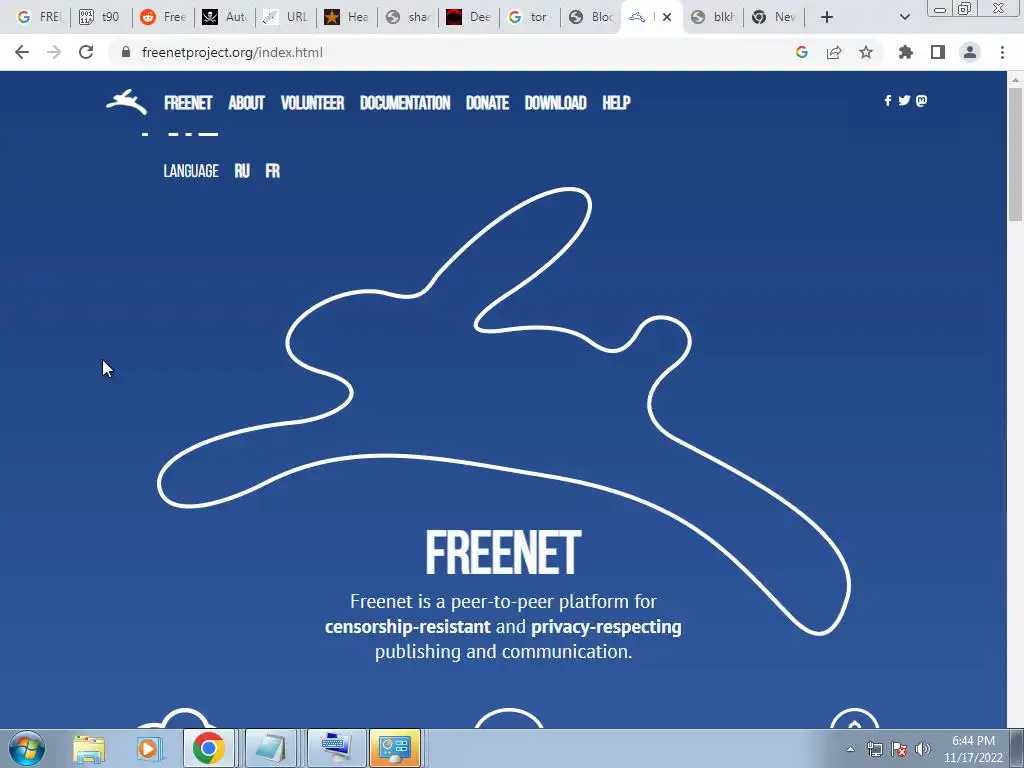Switch site language to FR

click(x=273, y=171)
